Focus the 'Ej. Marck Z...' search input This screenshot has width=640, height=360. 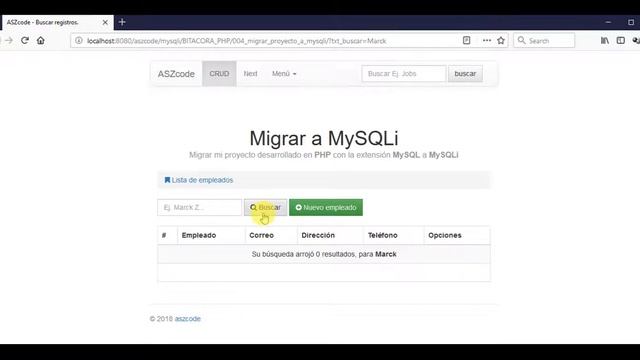[200, 207]
